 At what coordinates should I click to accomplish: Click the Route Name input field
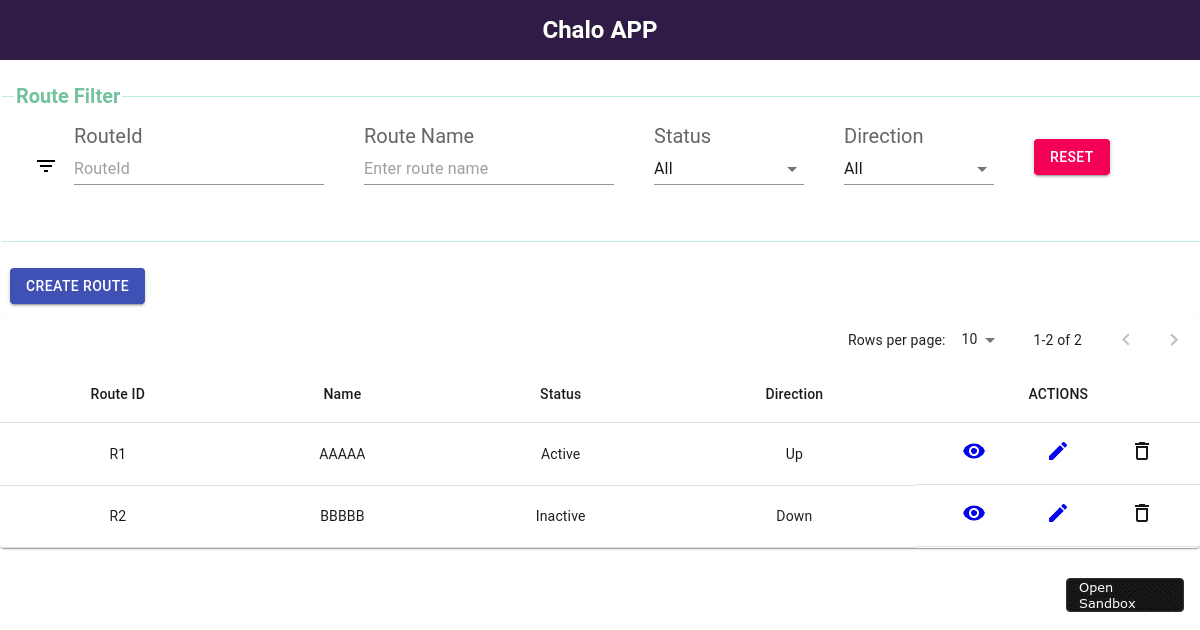488,168
